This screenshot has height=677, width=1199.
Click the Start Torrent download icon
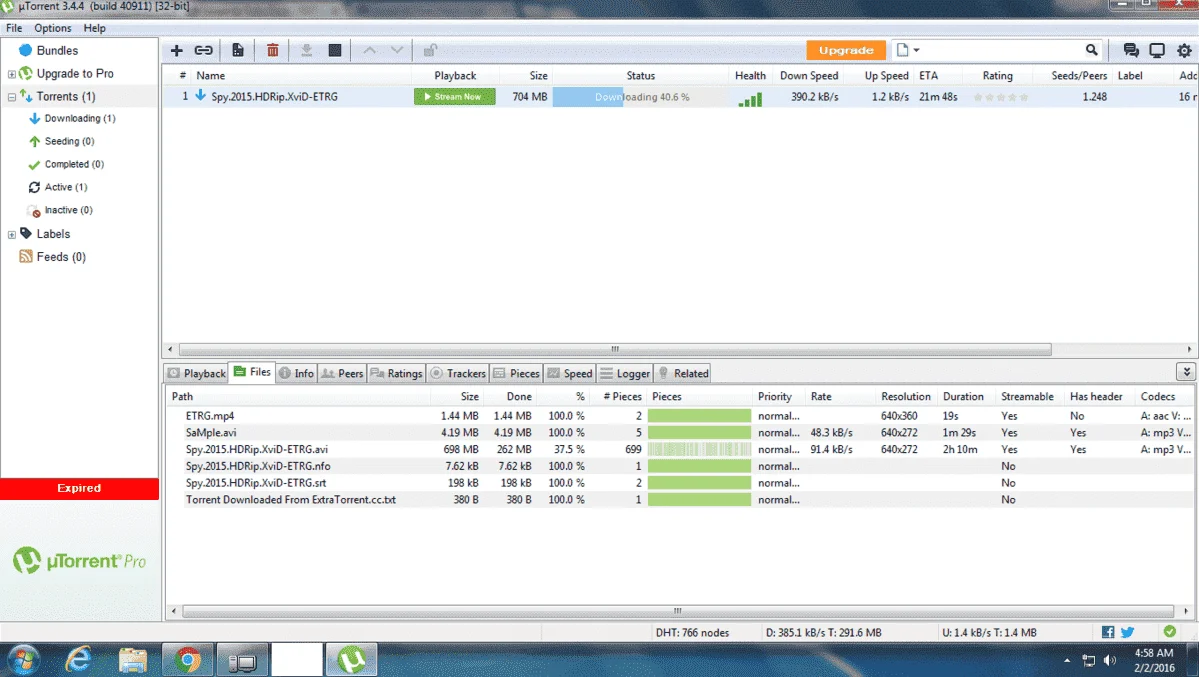(306, 50)
